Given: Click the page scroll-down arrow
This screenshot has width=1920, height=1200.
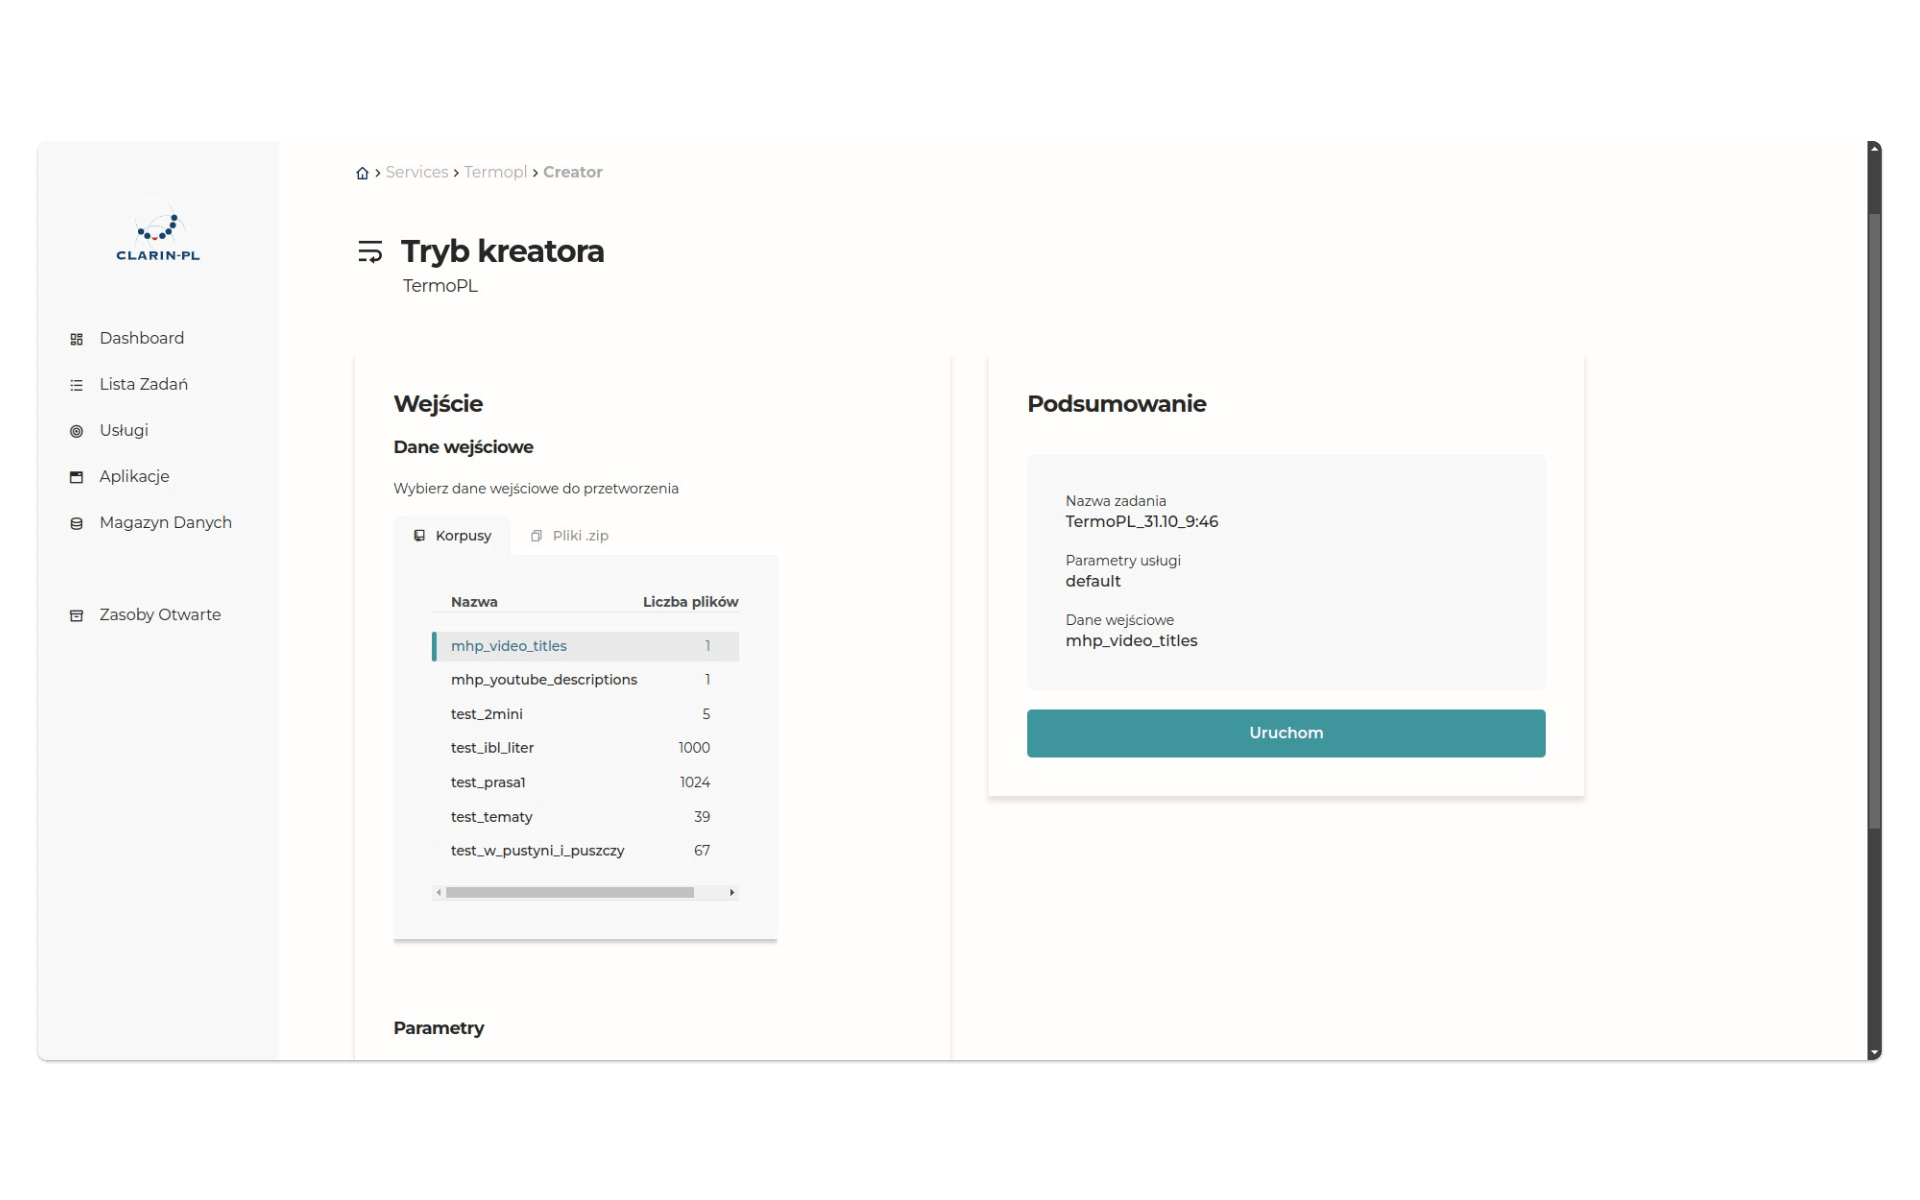Looking at the screenshot, I should click(x=1875, y=1053).
